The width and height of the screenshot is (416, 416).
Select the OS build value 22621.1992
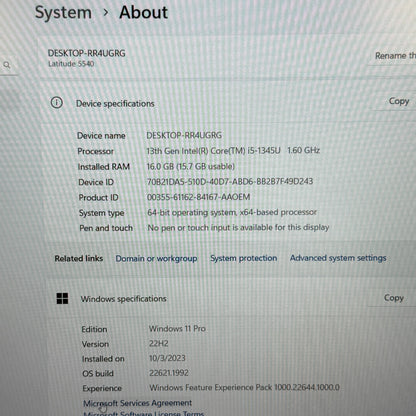coord(169,373)
